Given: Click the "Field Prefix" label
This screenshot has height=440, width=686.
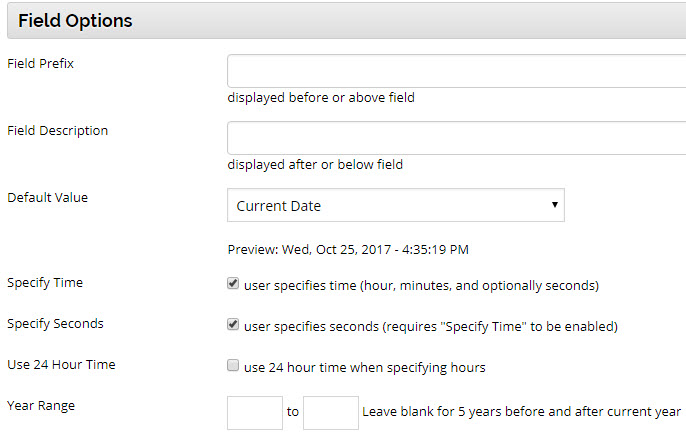Looking at the screenshot, I should (41, 64).
